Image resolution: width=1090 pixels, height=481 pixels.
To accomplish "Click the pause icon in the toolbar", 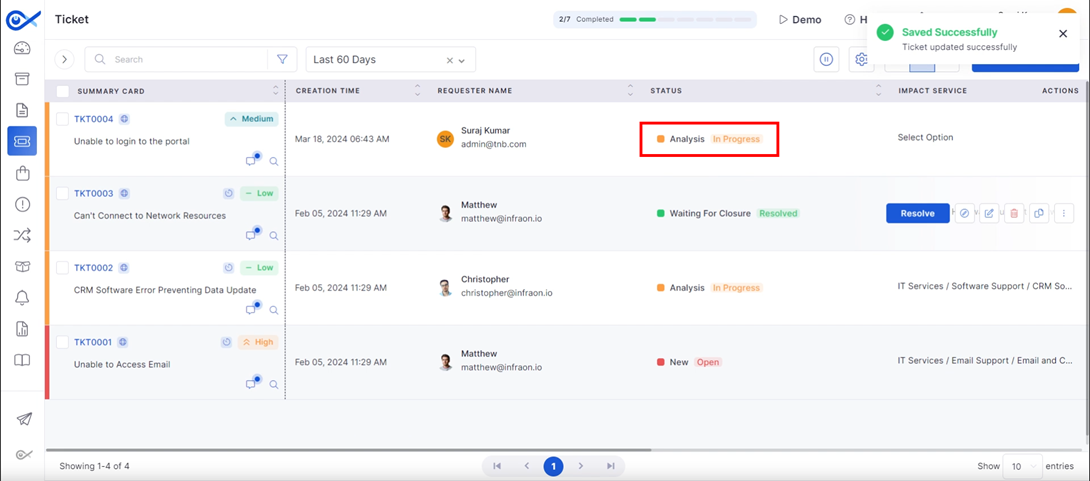I will pos(826,60).
